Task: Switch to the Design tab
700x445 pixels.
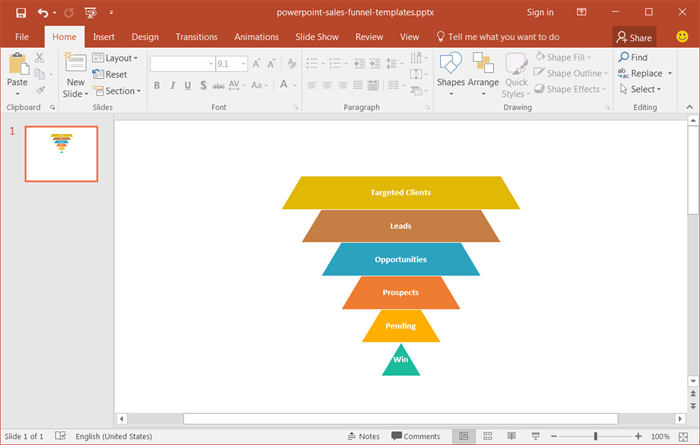Action: coord(145,37)
